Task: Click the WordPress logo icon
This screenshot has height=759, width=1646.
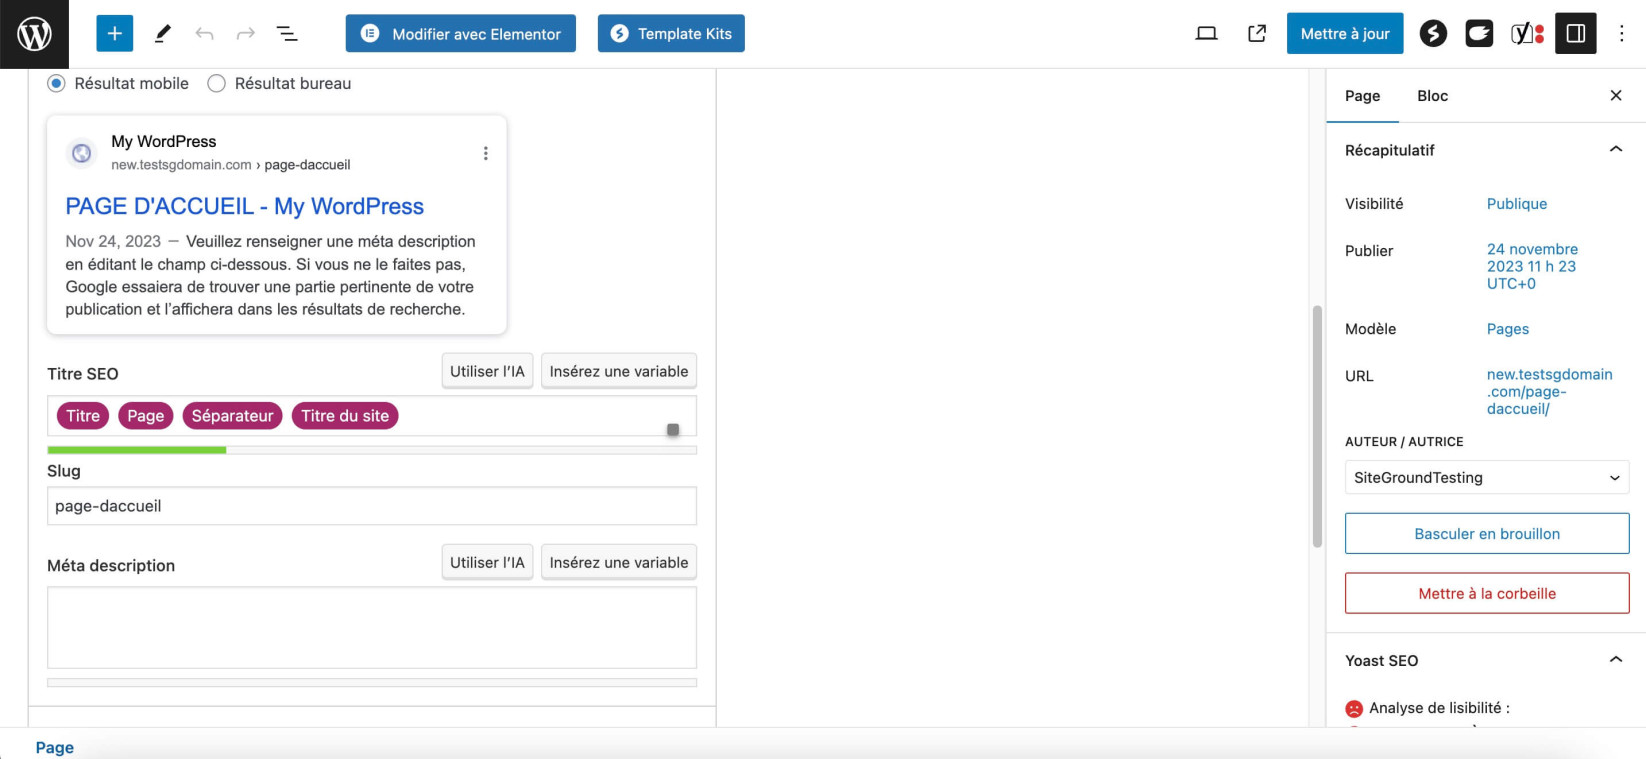Action: click(34, 34)
